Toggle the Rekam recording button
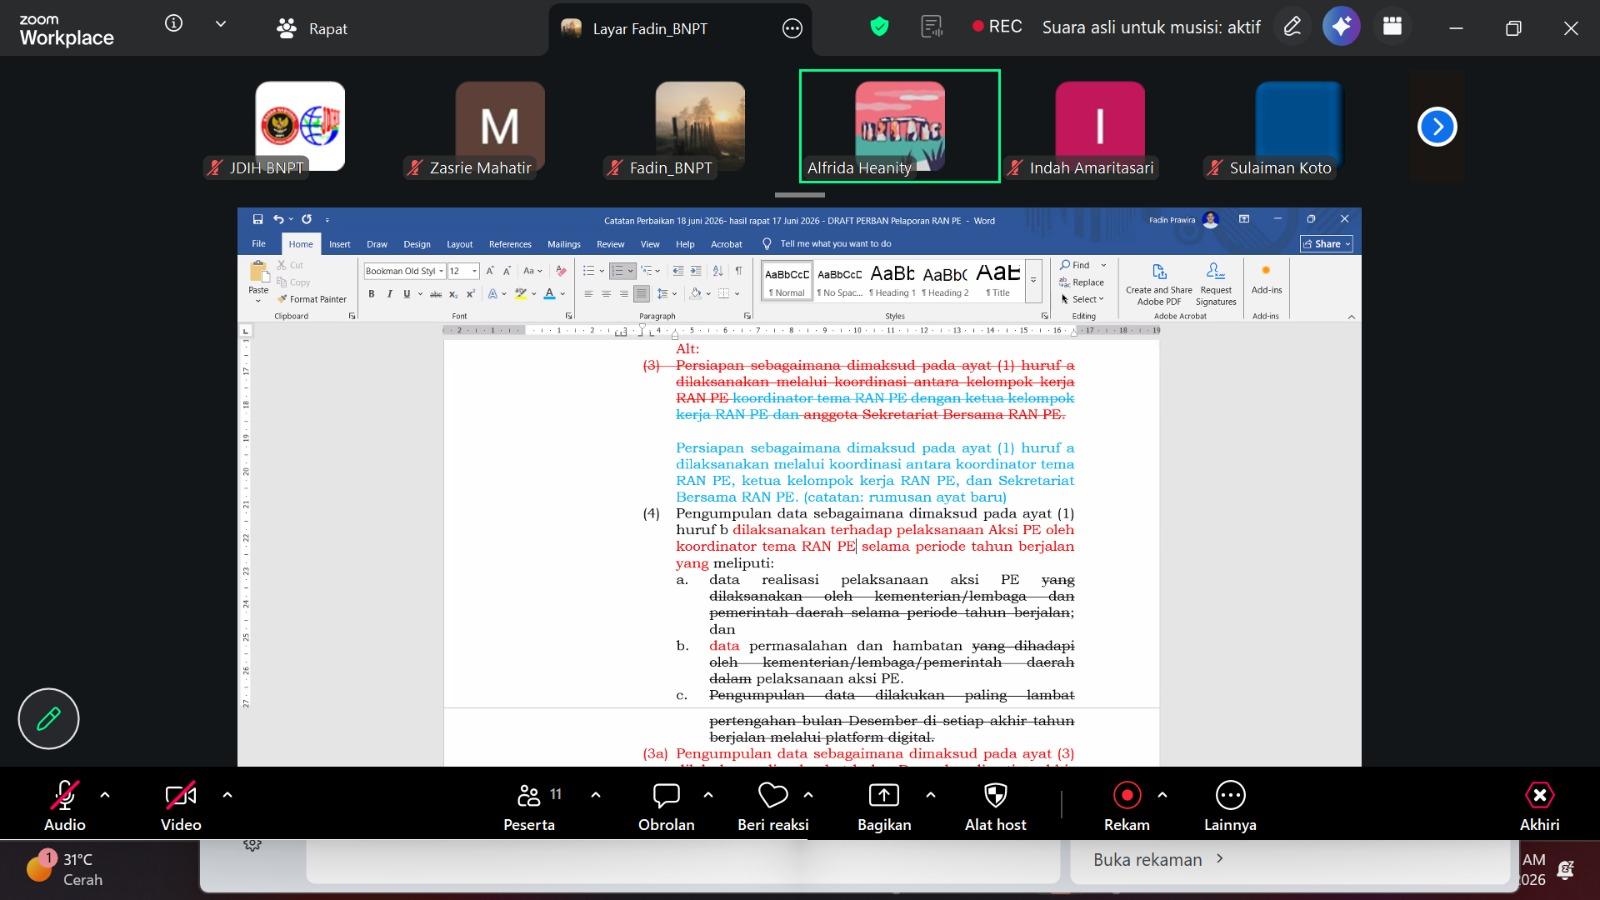The height and width of the screenshot is (900, 1600). (x=1127, y=807)
